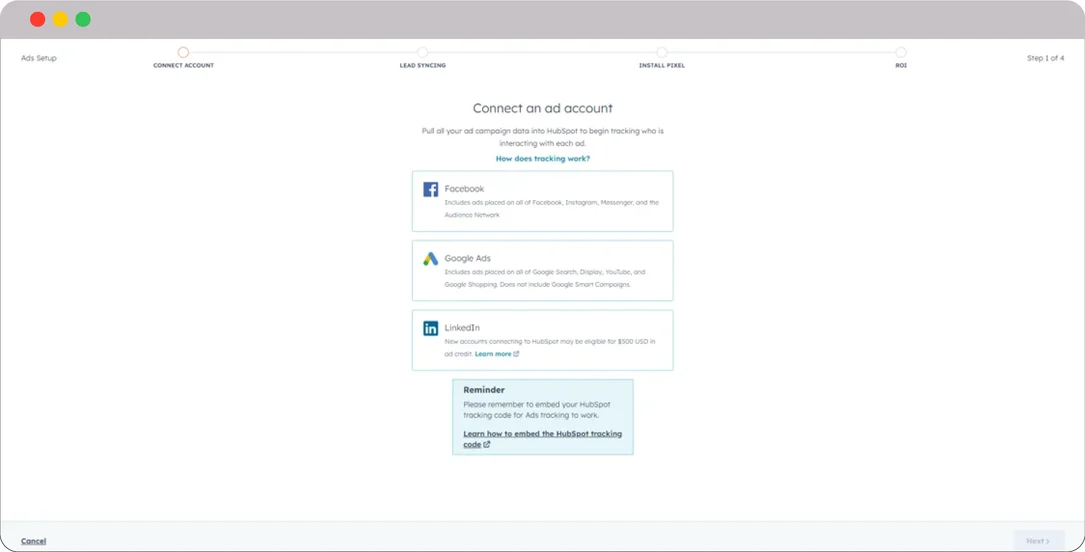Click external link icon after tracking code link
This screenshot has height=552, width=1085.
(x=486, y=445)
